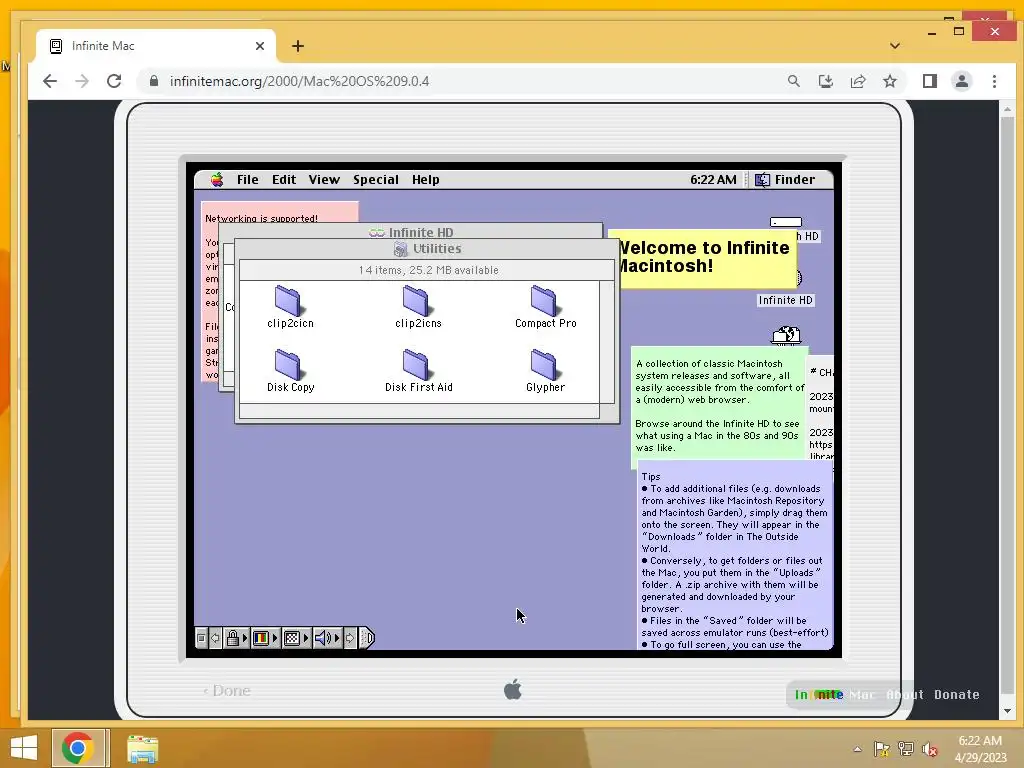Select the Glypher folder icon
Screen dimensions: 1024x768
point(543,364)
